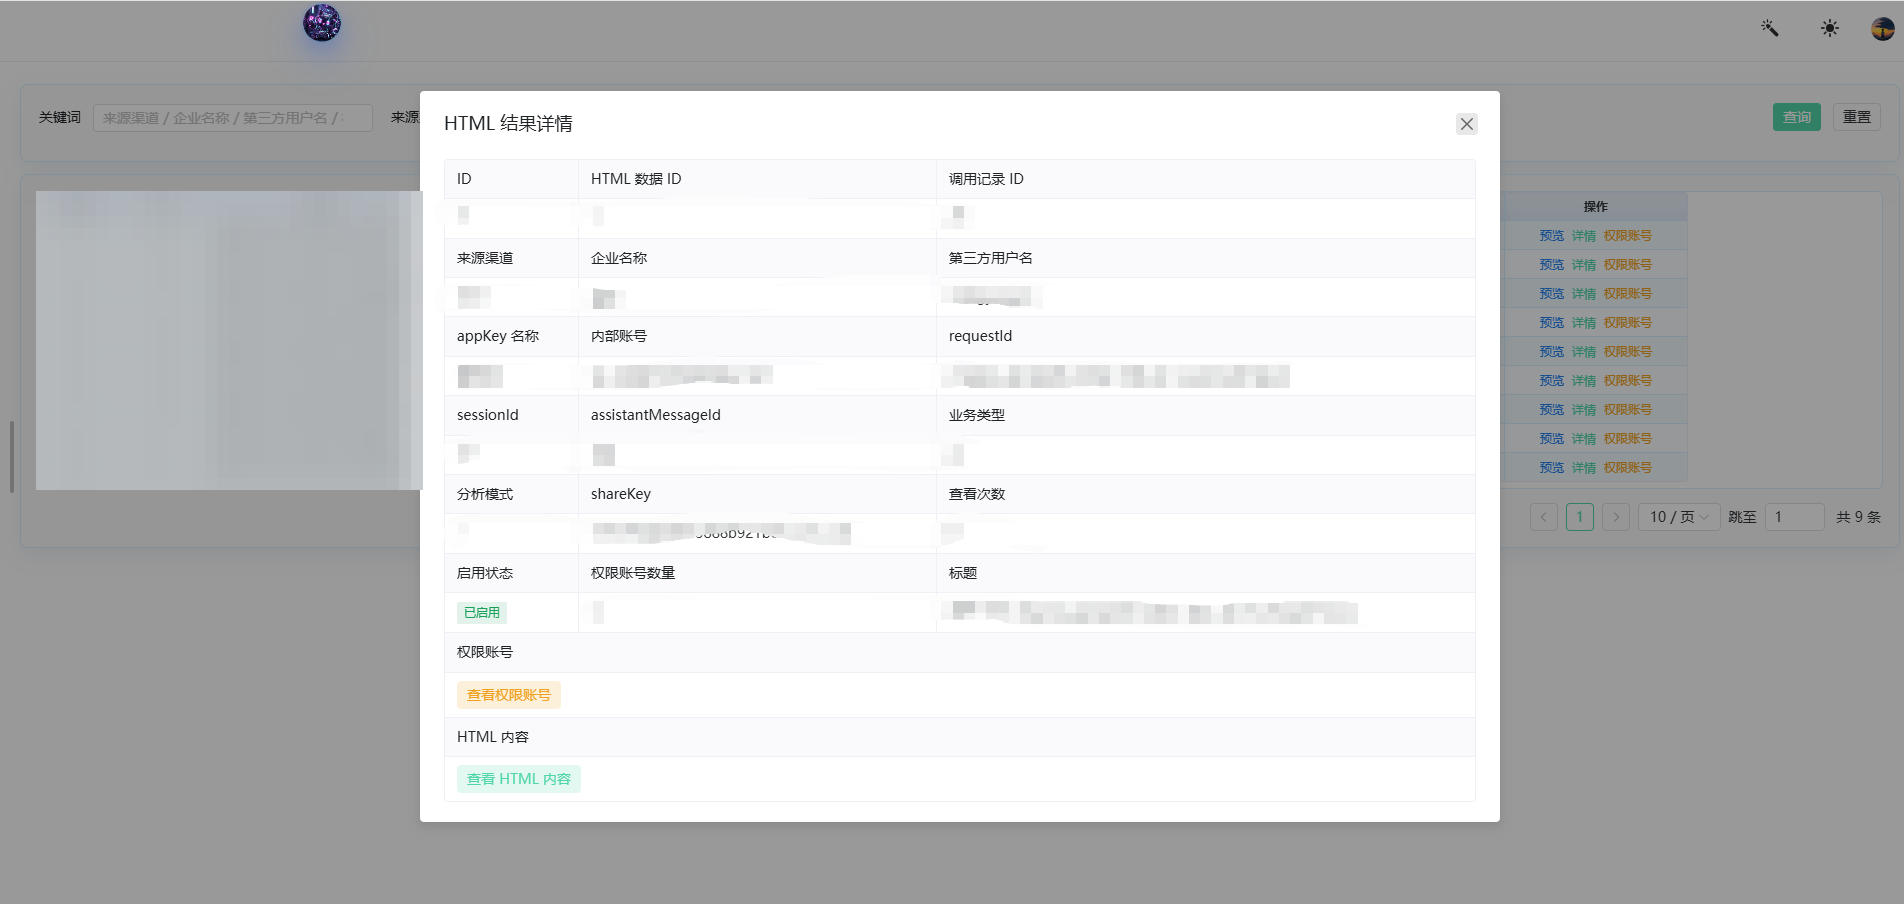Click the appKey 名称 label
Screen dimensions: 1904x904
tap(498, 336)
